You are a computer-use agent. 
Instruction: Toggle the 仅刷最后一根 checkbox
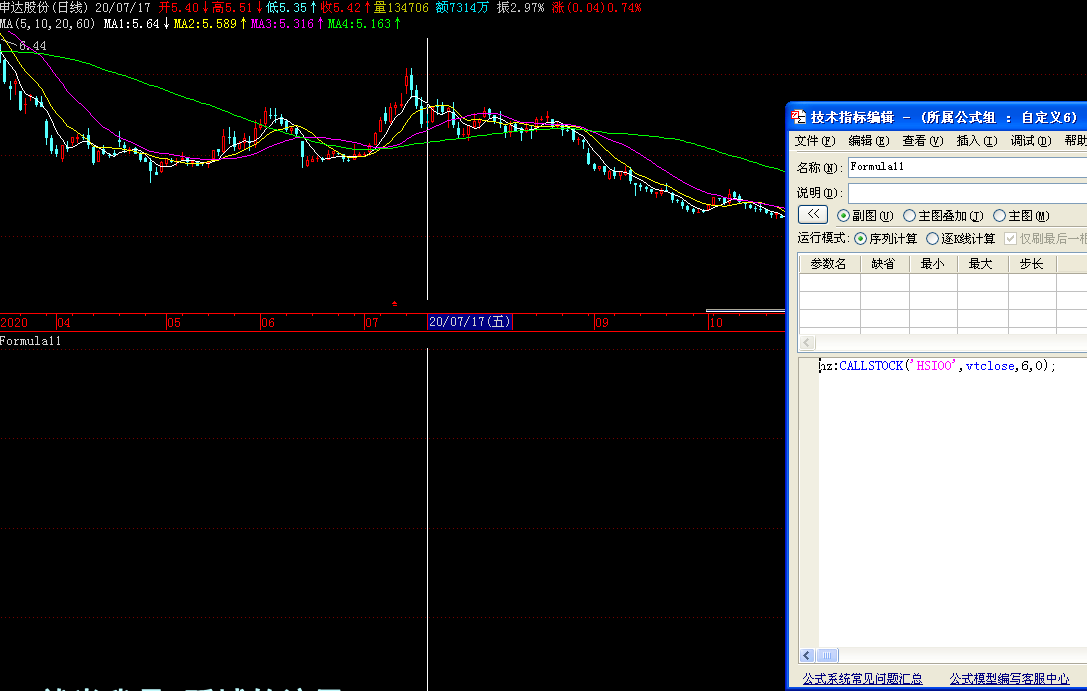point(1010,238)
